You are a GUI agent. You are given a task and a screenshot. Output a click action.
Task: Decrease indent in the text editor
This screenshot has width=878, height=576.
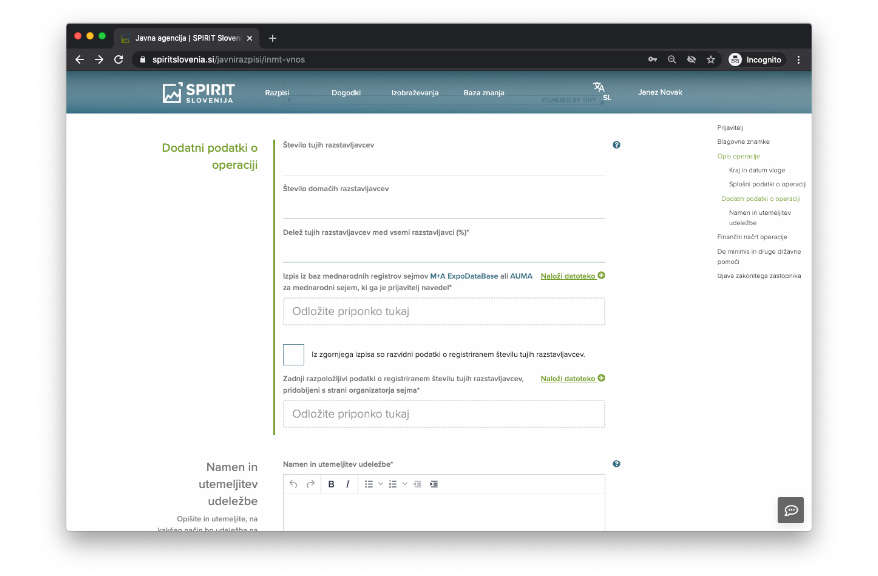coord(417,484)
